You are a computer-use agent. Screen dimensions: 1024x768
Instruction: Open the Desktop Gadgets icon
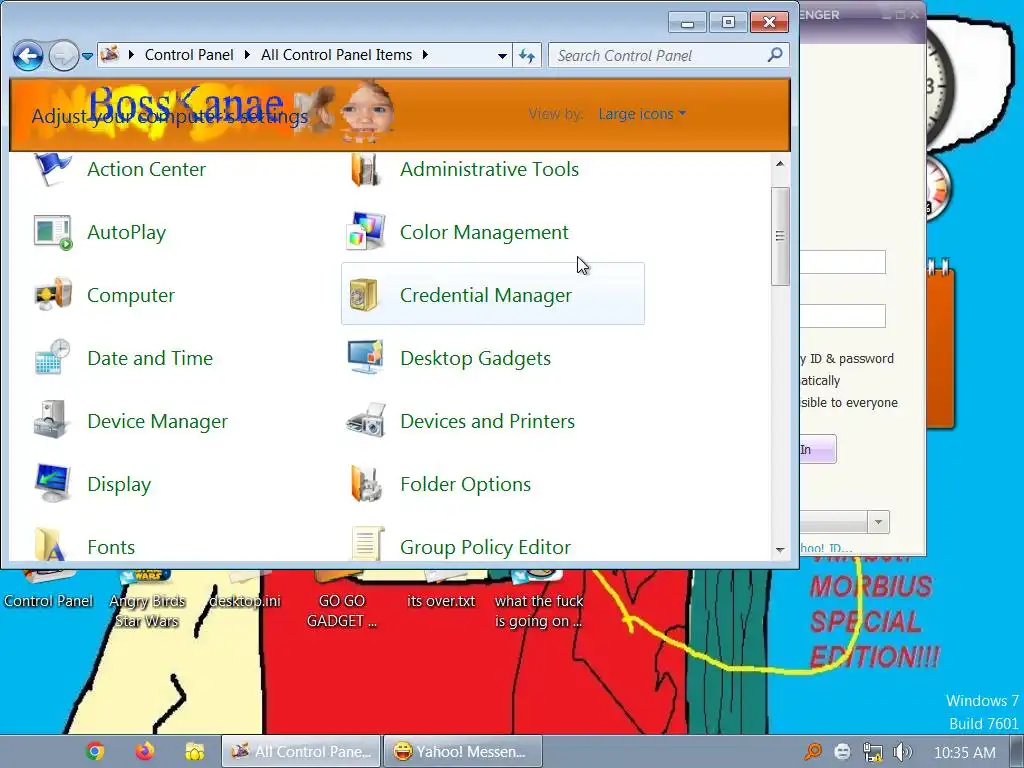365,357
